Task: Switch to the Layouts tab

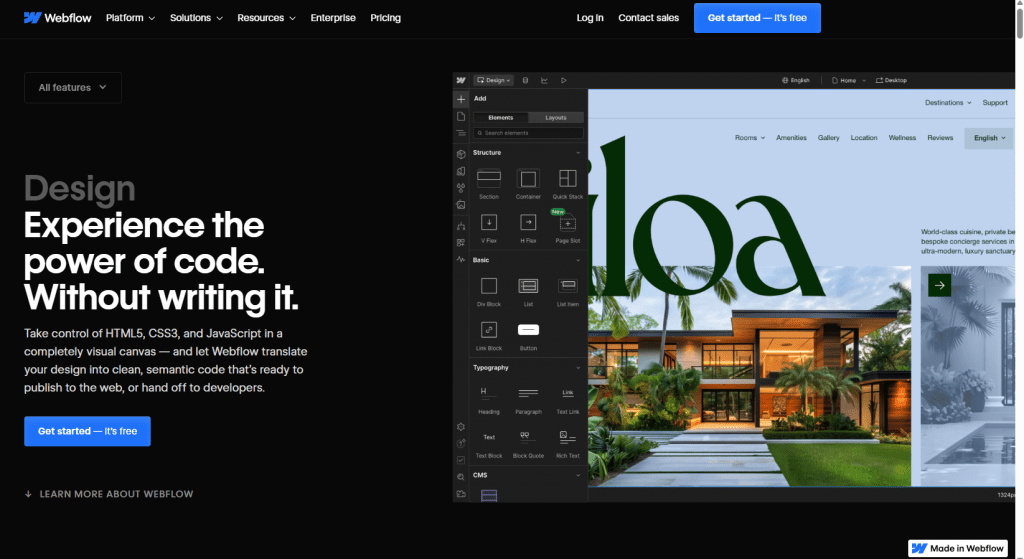Action: point(555,118)
